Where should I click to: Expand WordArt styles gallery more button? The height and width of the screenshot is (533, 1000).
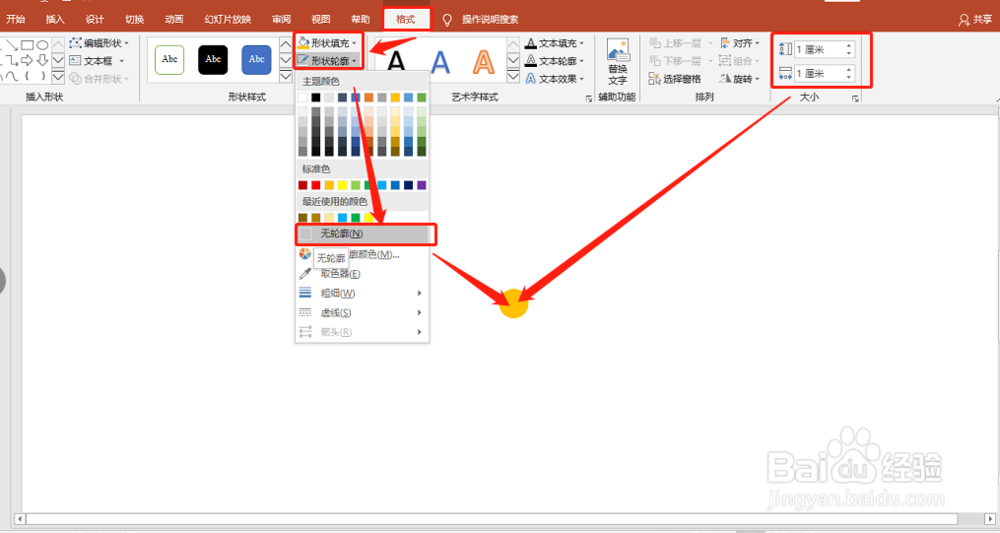coord(513,77)
